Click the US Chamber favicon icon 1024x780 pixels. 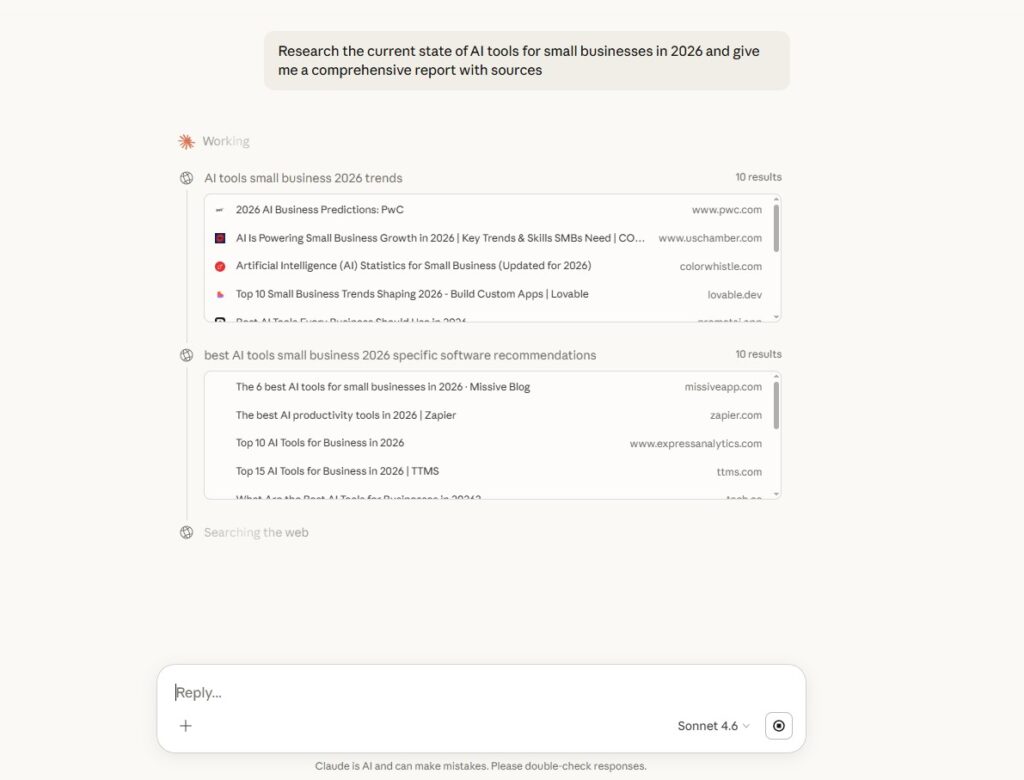click(220, 238)
